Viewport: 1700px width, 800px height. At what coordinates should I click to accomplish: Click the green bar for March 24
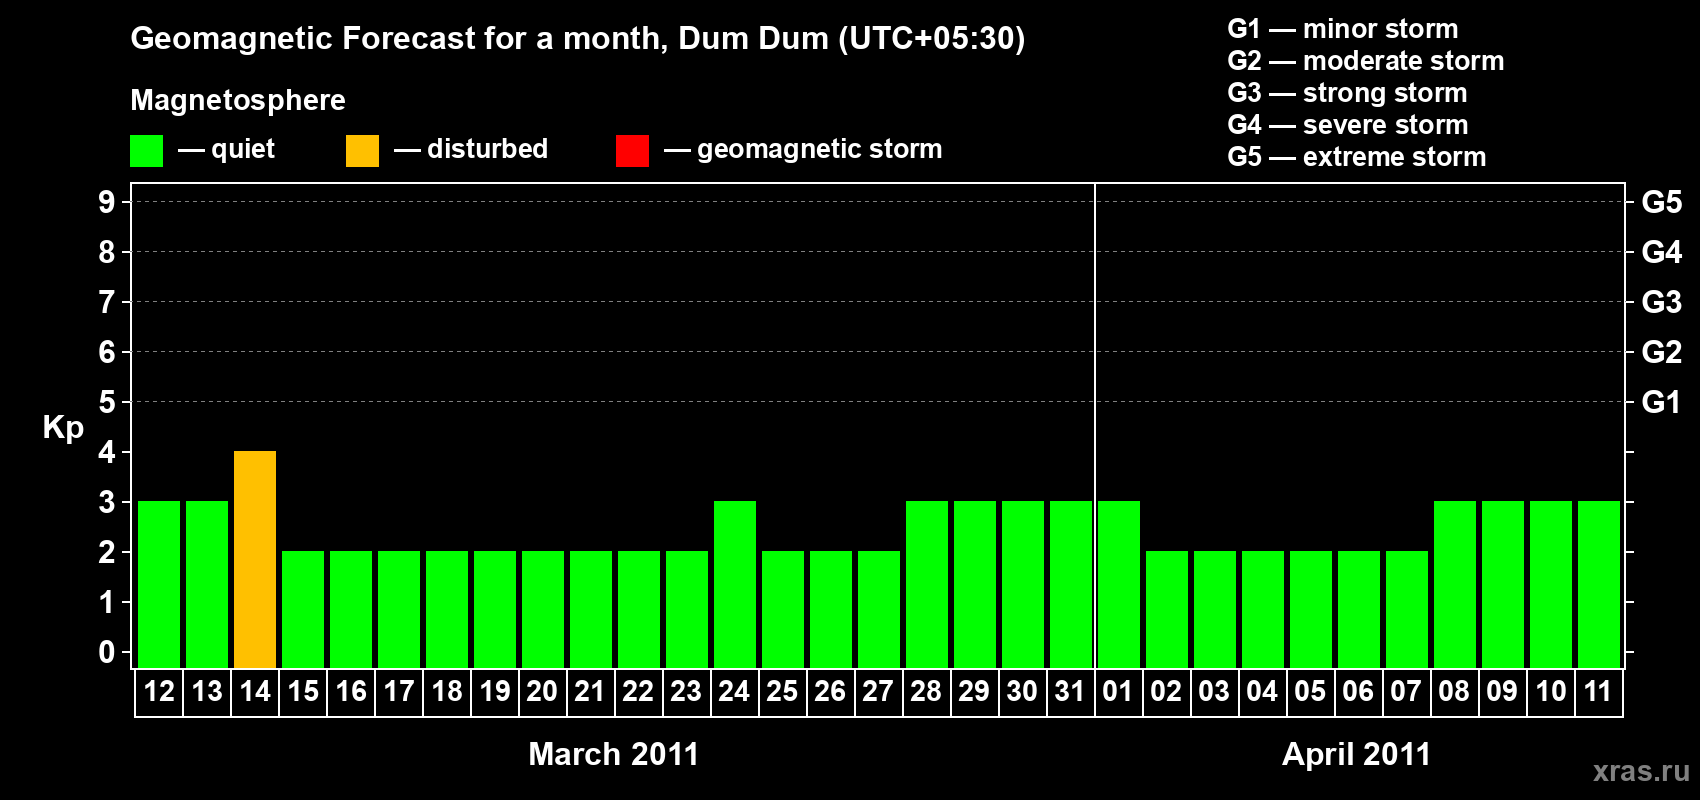735,584
